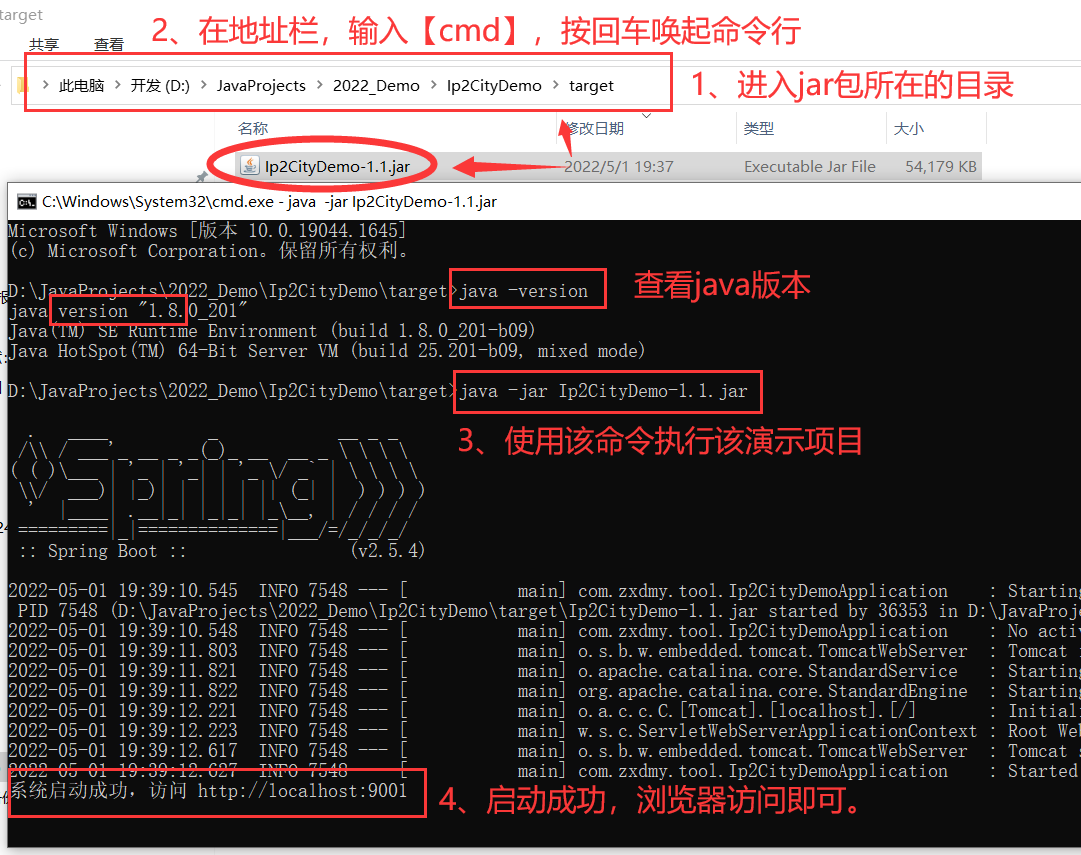Select the Ip2CityDemo-1.1.jar file icon

click(x=250, y=165)
